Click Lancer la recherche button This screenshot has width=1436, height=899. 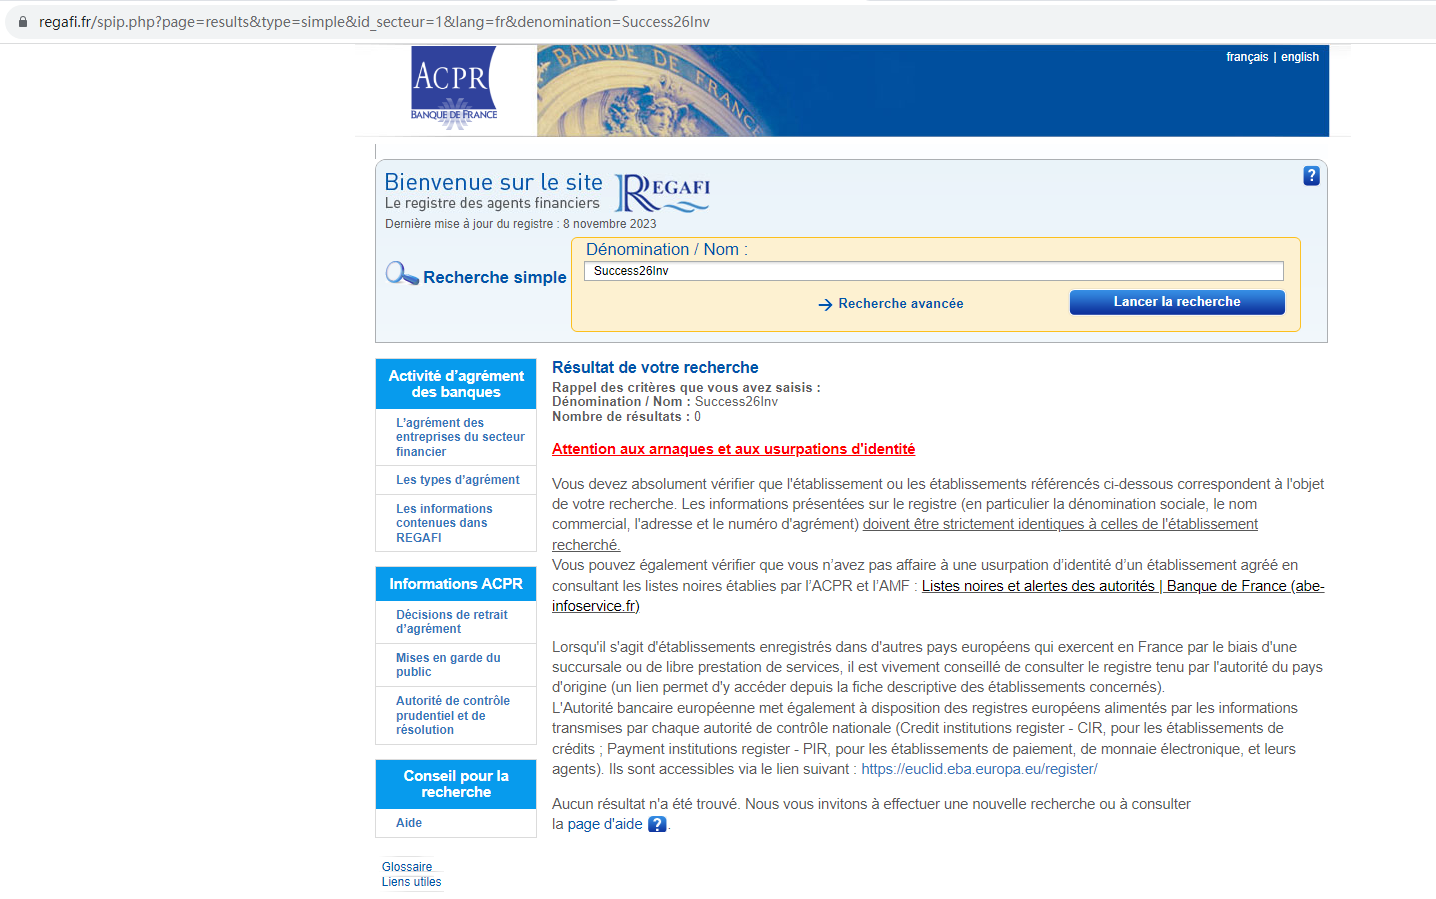(x=1177, y=302)
